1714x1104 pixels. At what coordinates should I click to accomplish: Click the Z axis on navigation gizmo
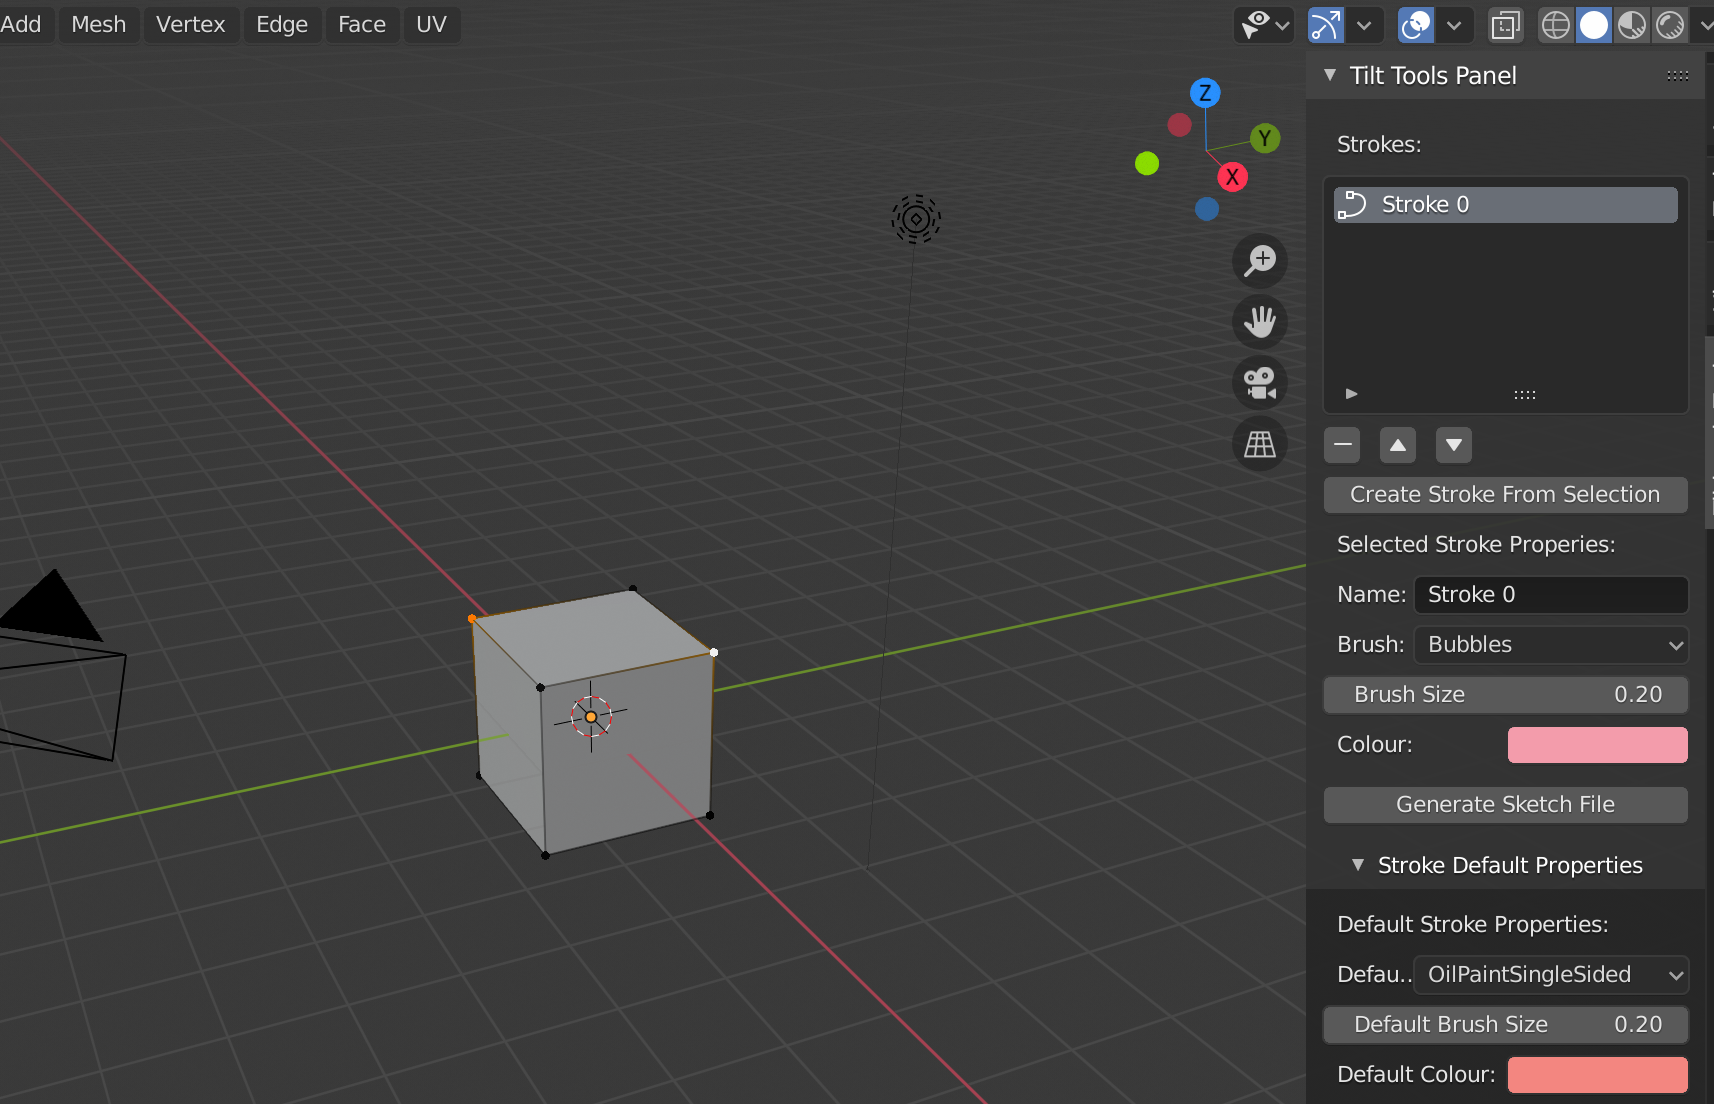1205,93
